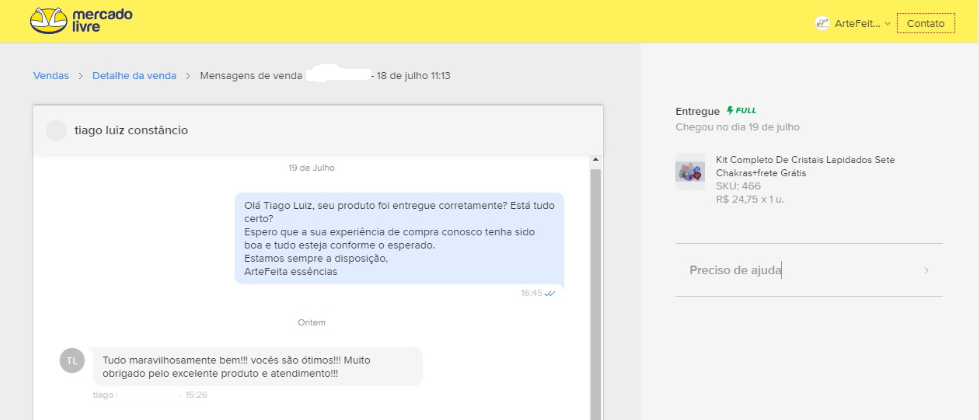Open the Contato link in header

click(926, 24)
